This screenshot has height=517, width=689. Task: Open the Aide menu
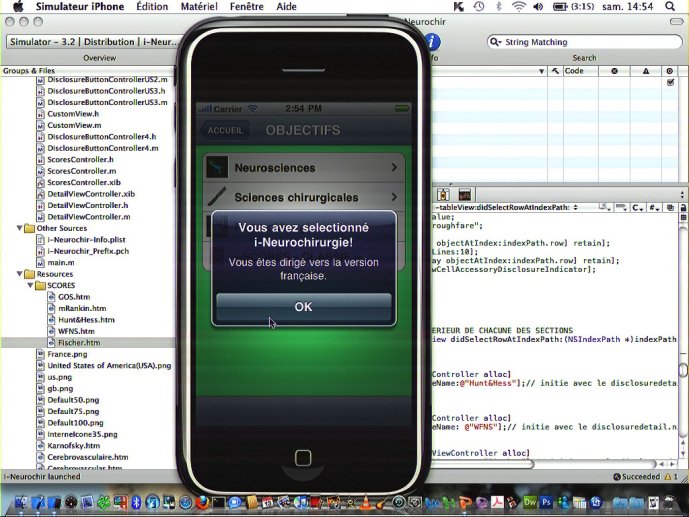point(286,7)
